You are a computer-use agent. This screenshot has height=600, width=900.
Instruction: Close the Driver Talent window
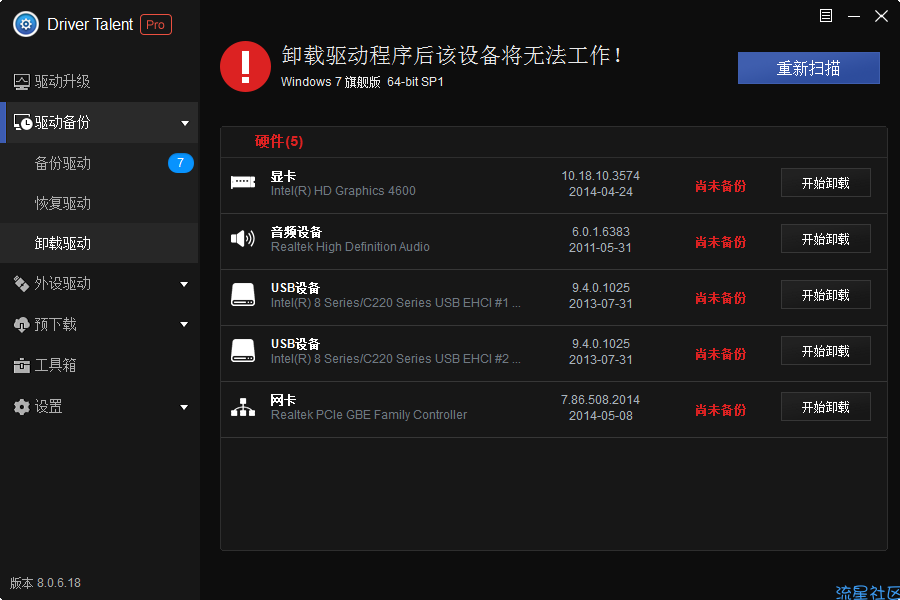click(x=882, y=16)
